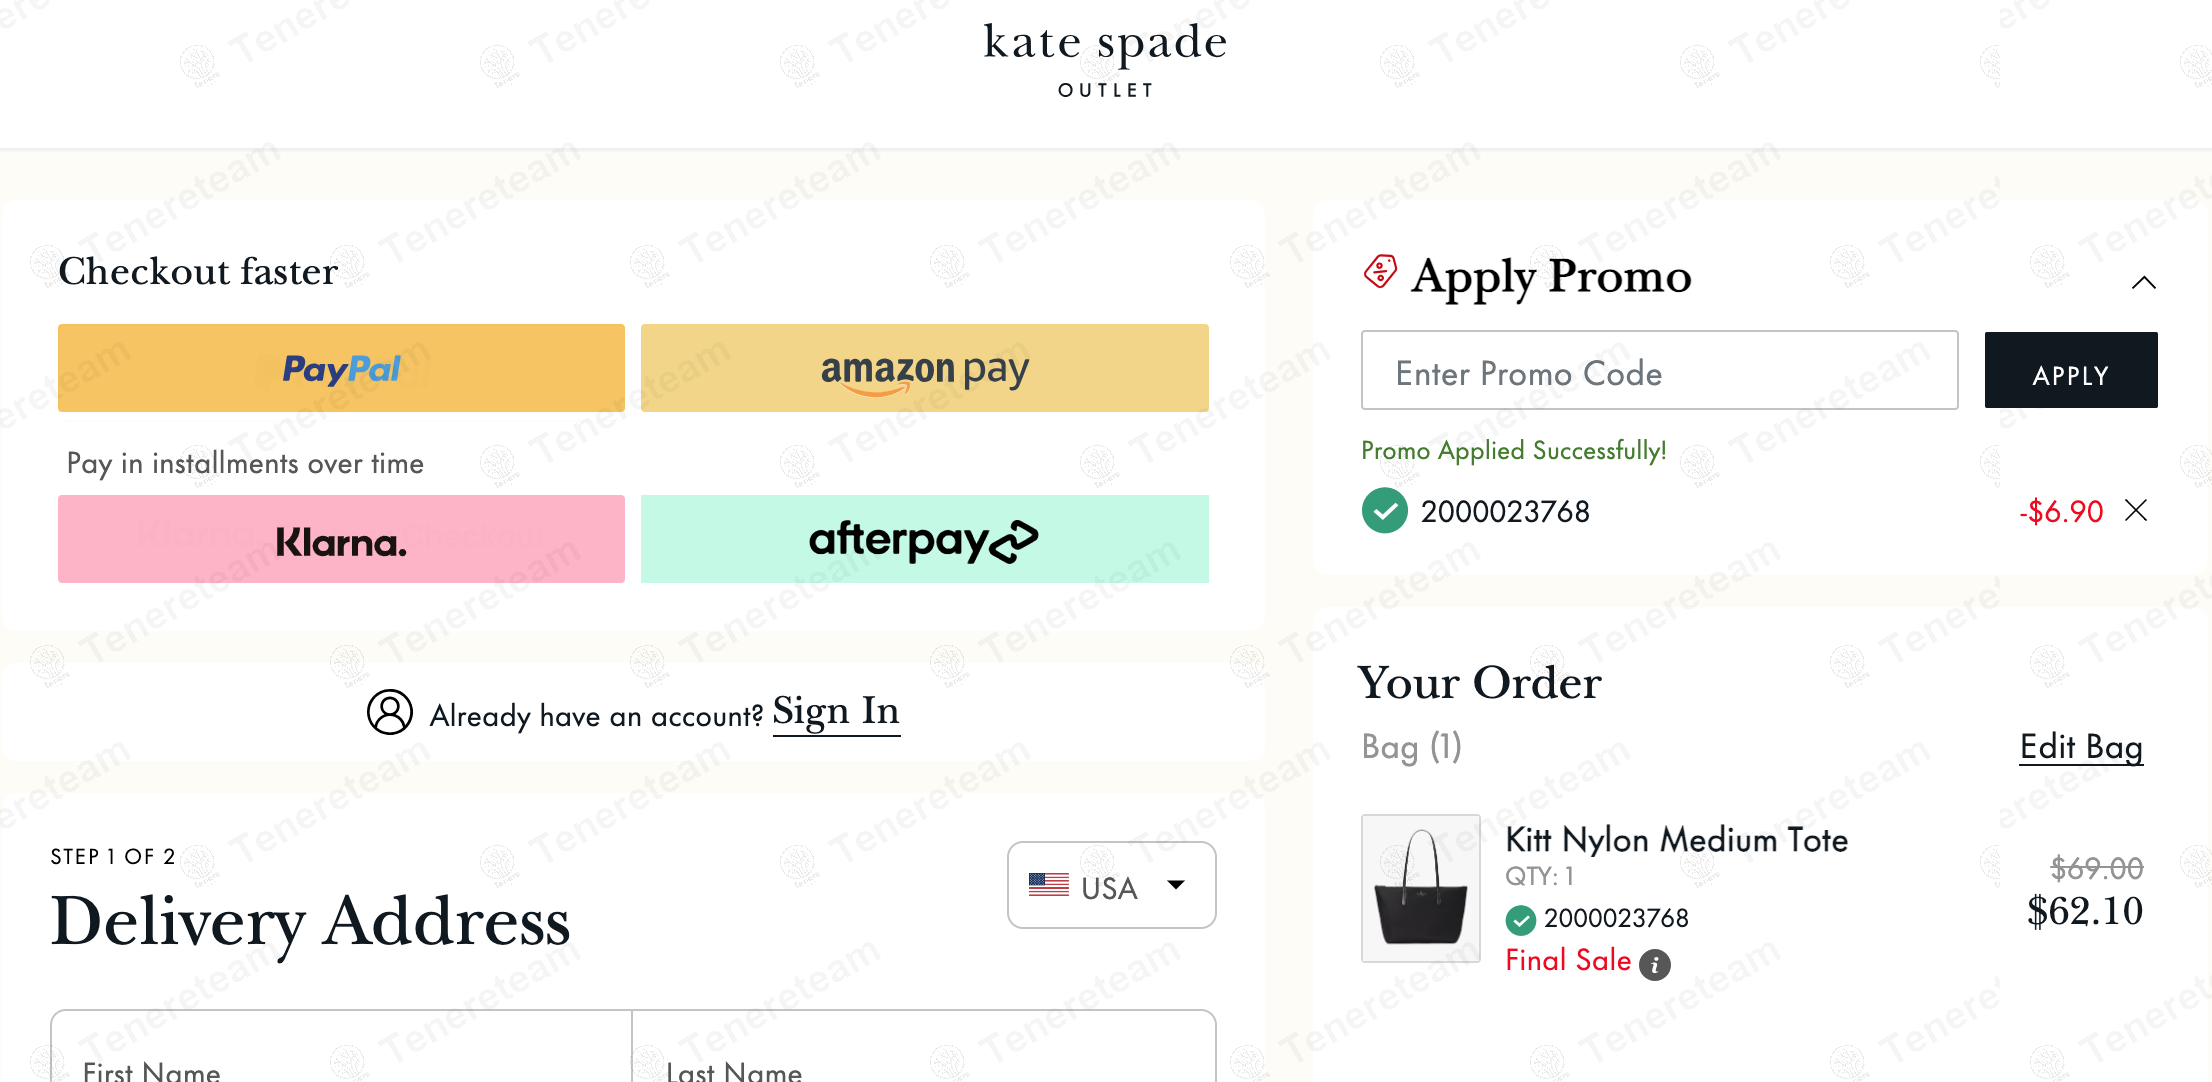
Task: Click the green checkmark under Kitt Tote
Action: tap(1520, 919)
